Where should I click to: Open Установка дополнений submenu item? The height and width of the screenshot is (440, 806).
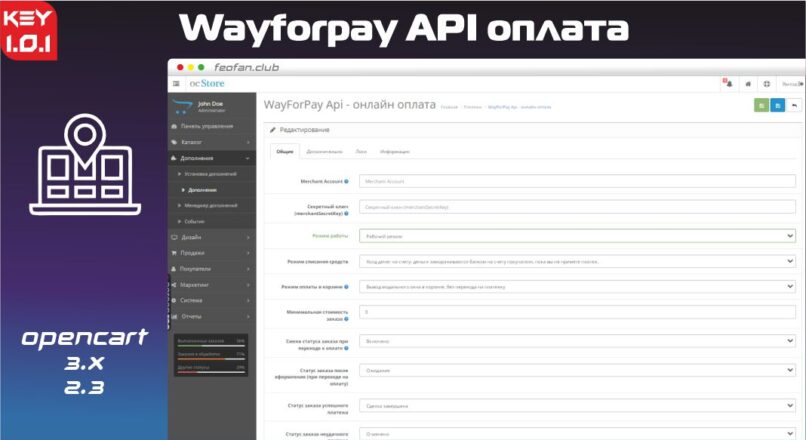click(x=212, y=174)
